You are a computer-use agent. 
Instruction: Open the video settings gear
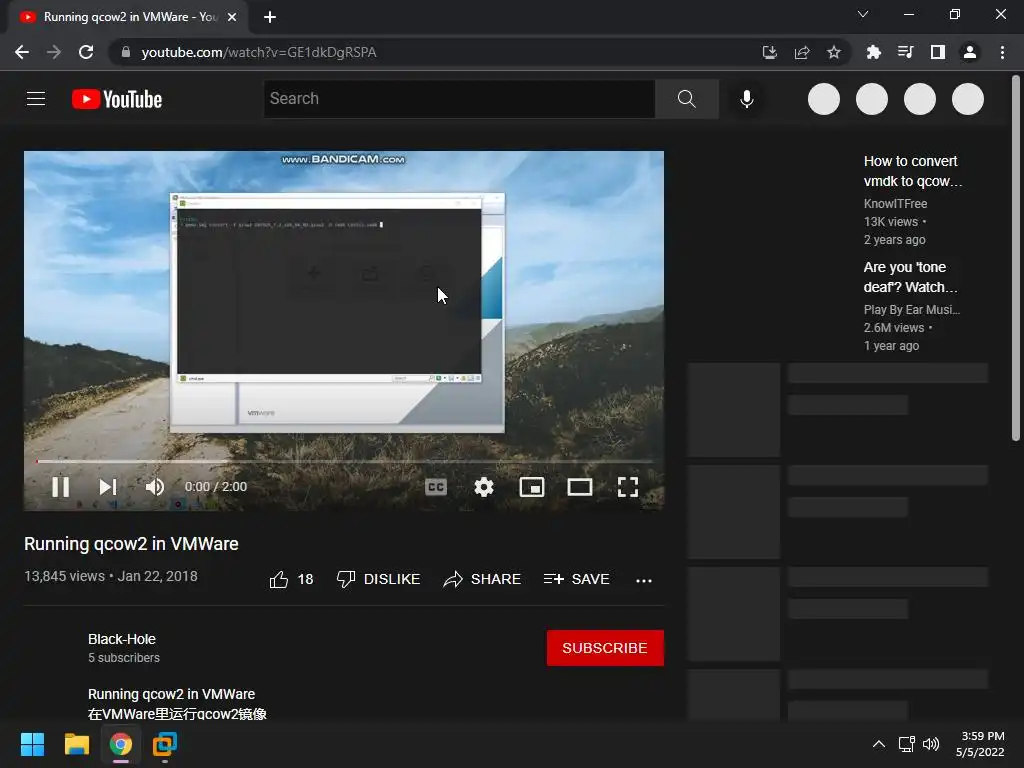[x=484, y=487]
